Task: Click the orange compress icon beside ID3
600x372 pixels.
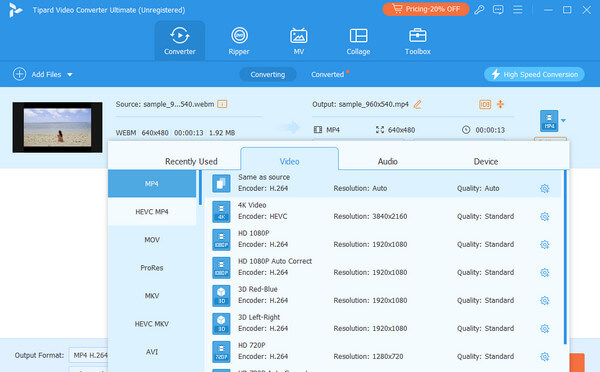Action: 500,104
